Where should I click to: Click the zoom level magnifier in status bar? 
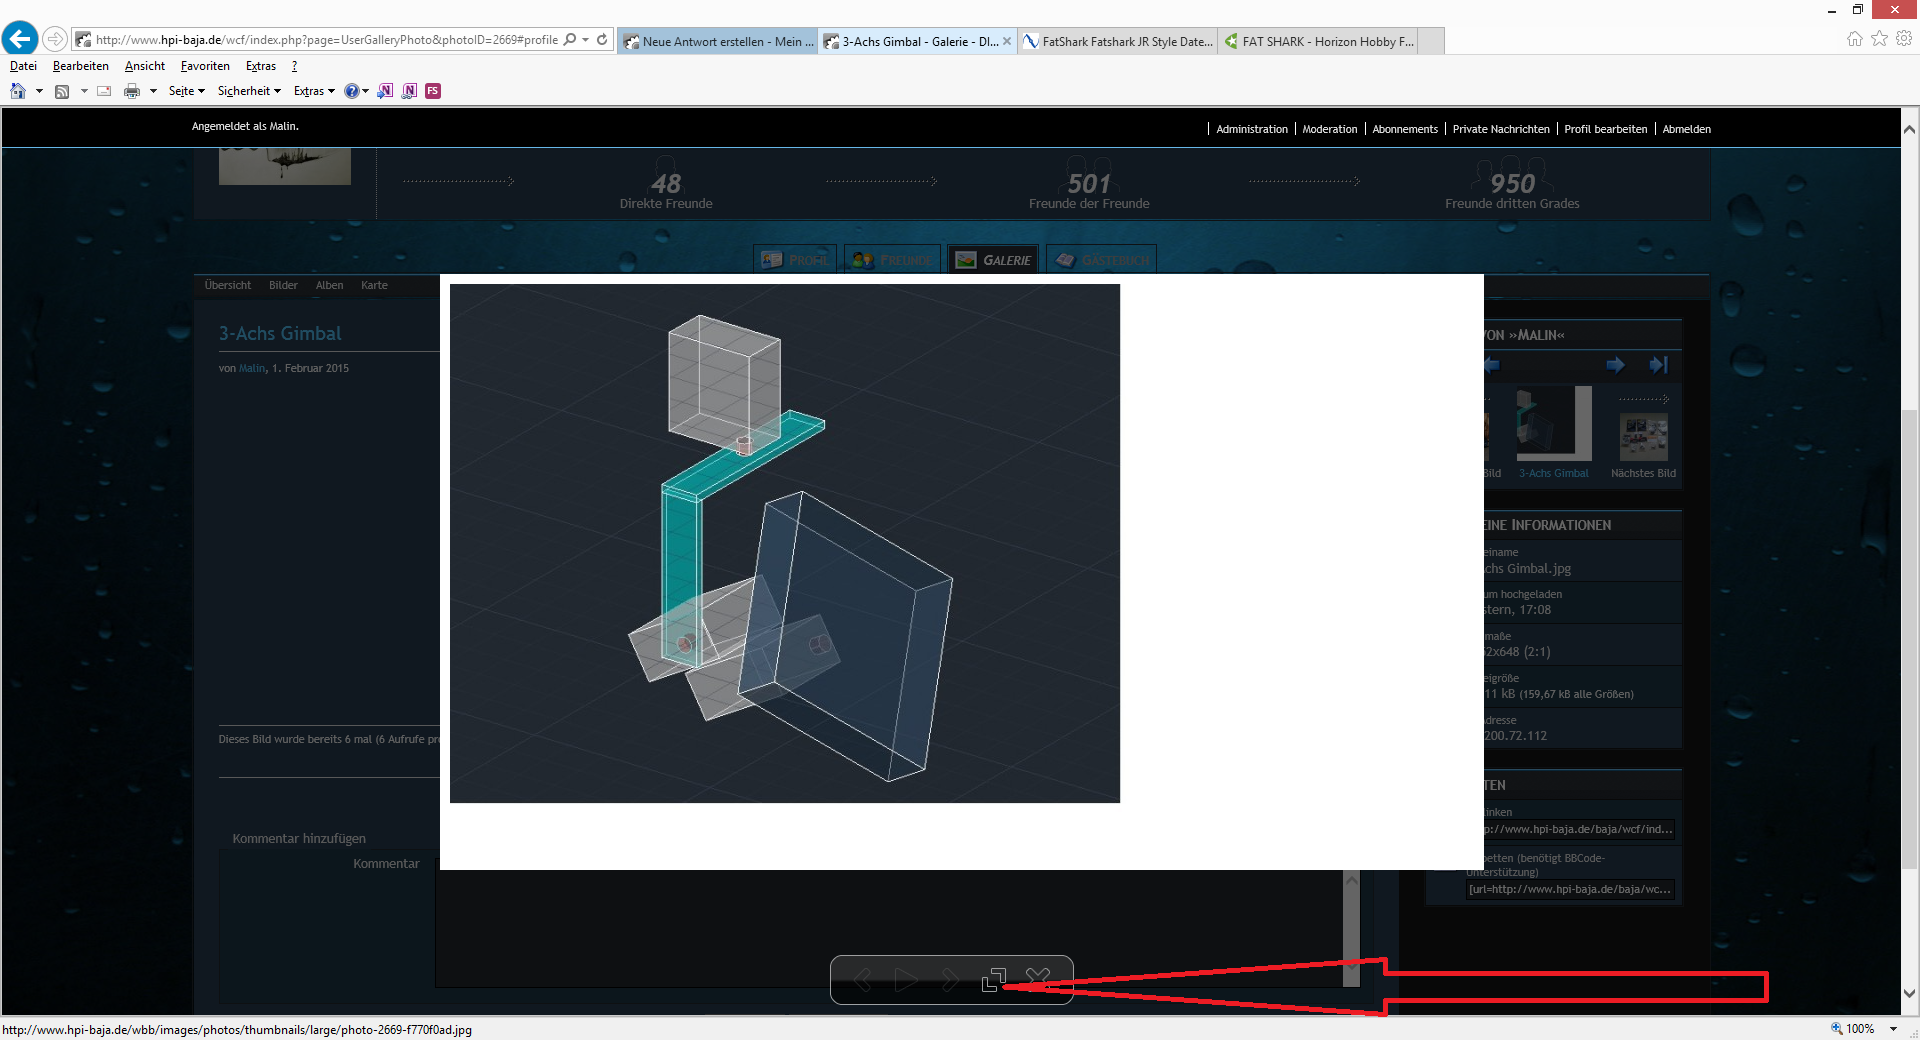[x=1836, y=1029]
